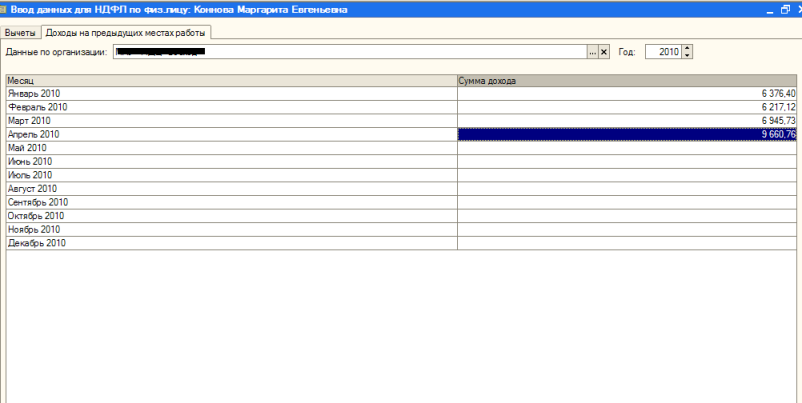Minimize the НДФЛ data entry window
The image size is (802, 403).
771,9
